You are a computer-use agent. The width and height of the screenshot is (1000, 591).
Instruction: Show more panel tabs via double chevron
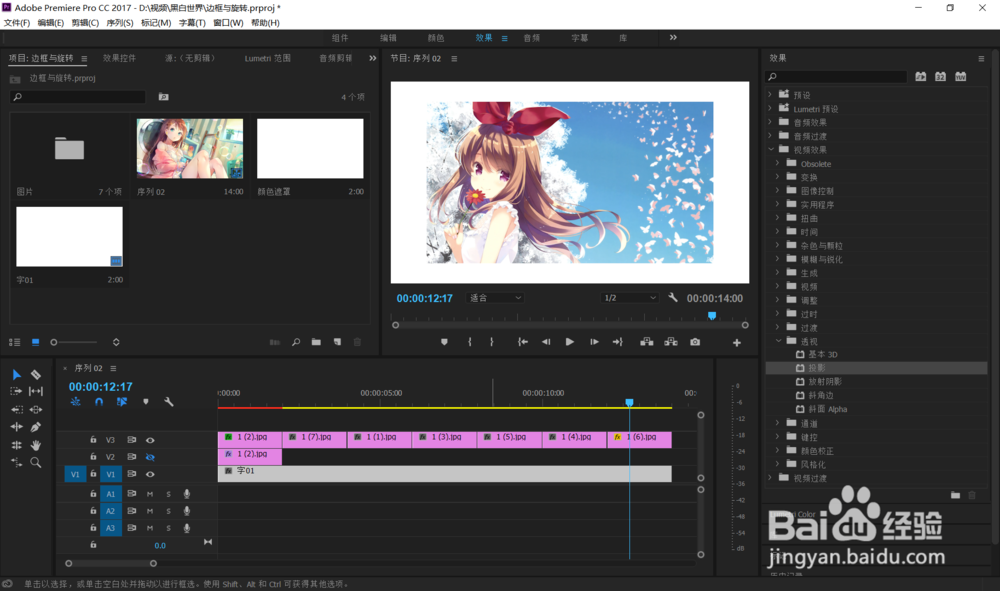point(372,58)
